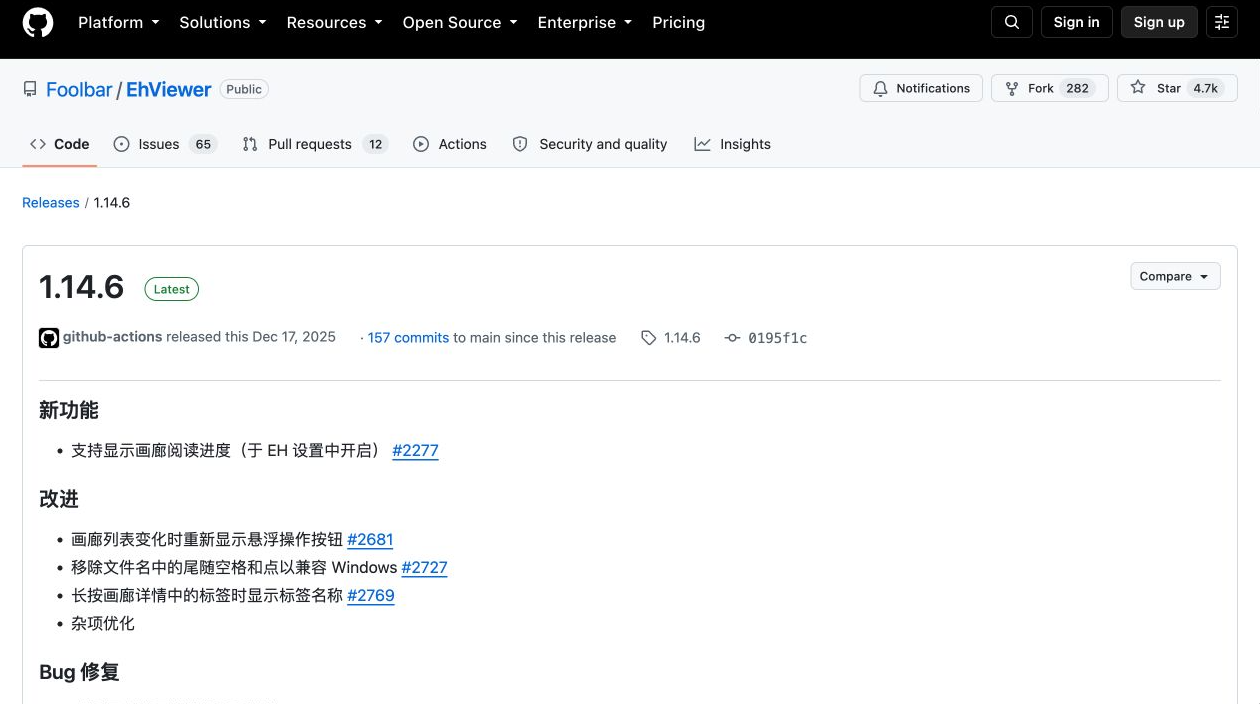Screen dimensions: 1260x704
Task: Go to the Pricing page
Action: [x=678, y=22]
